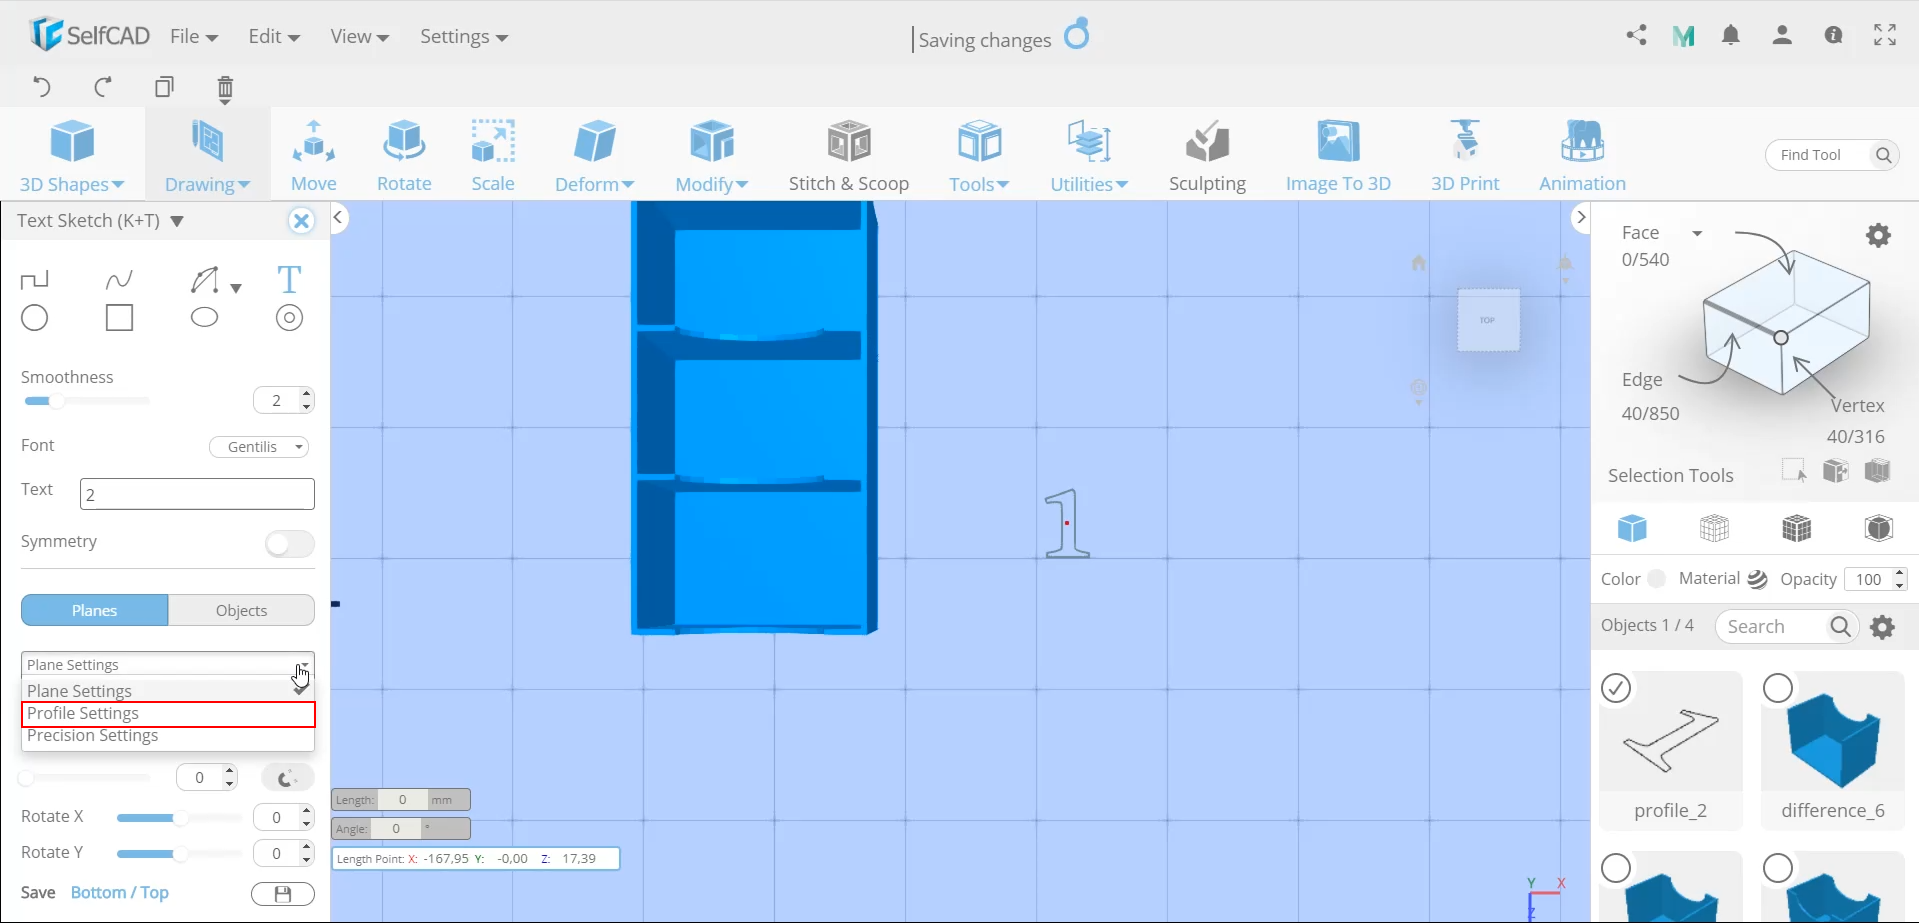Viewport: 1919px width, 923px height.
Task: Select the annulus ring sketch tool
Action: click(x=289, y=318)
